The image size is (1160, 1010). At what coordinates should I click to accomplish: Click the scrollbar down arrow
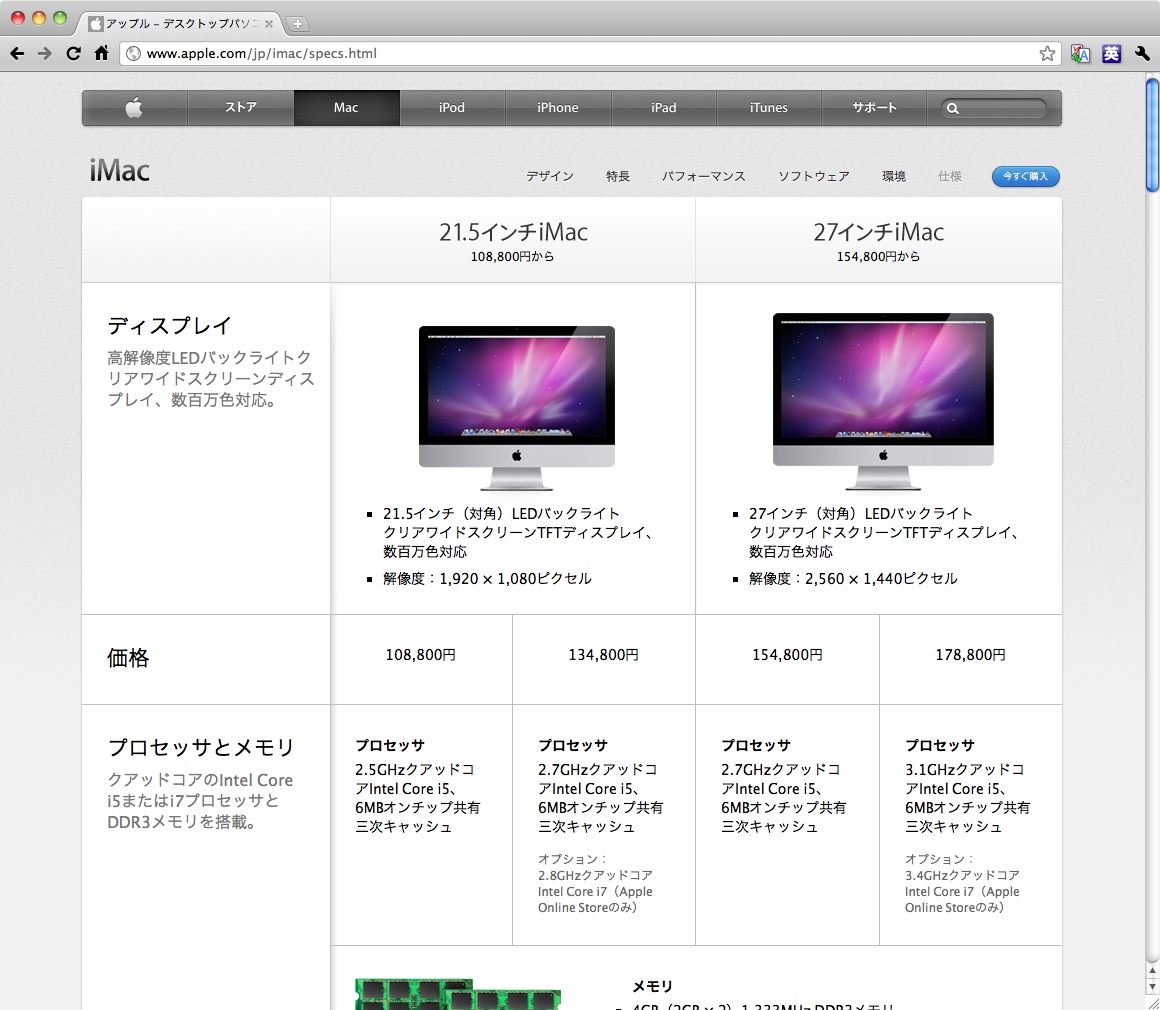(1153, 988)
